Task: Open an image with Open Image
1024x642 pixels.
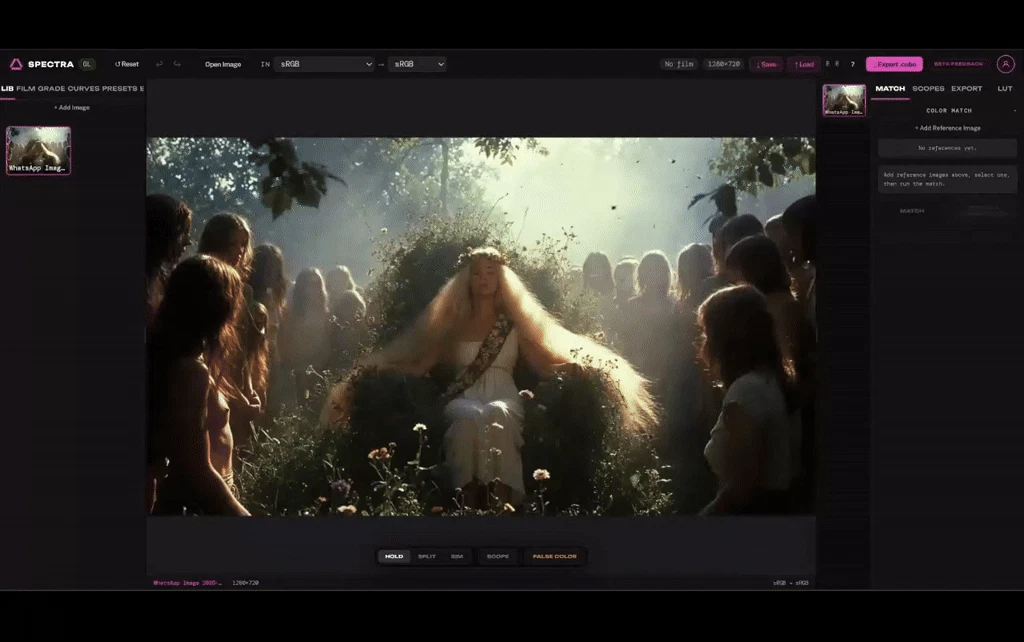Action: (223, 64)
